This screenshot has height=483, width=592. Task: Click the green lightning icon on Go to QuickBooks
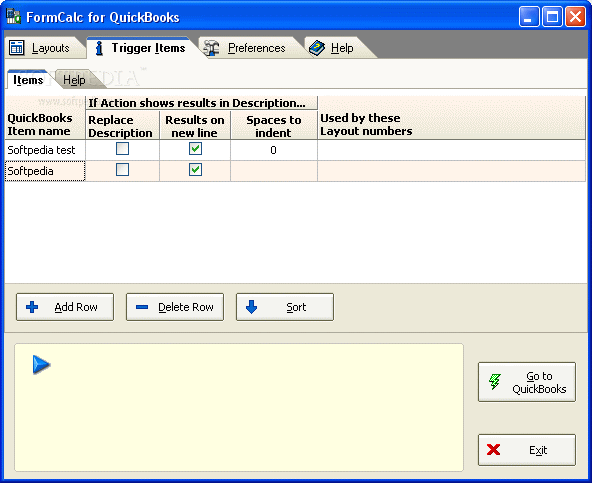pyautogui.click(x=495, y=382)
